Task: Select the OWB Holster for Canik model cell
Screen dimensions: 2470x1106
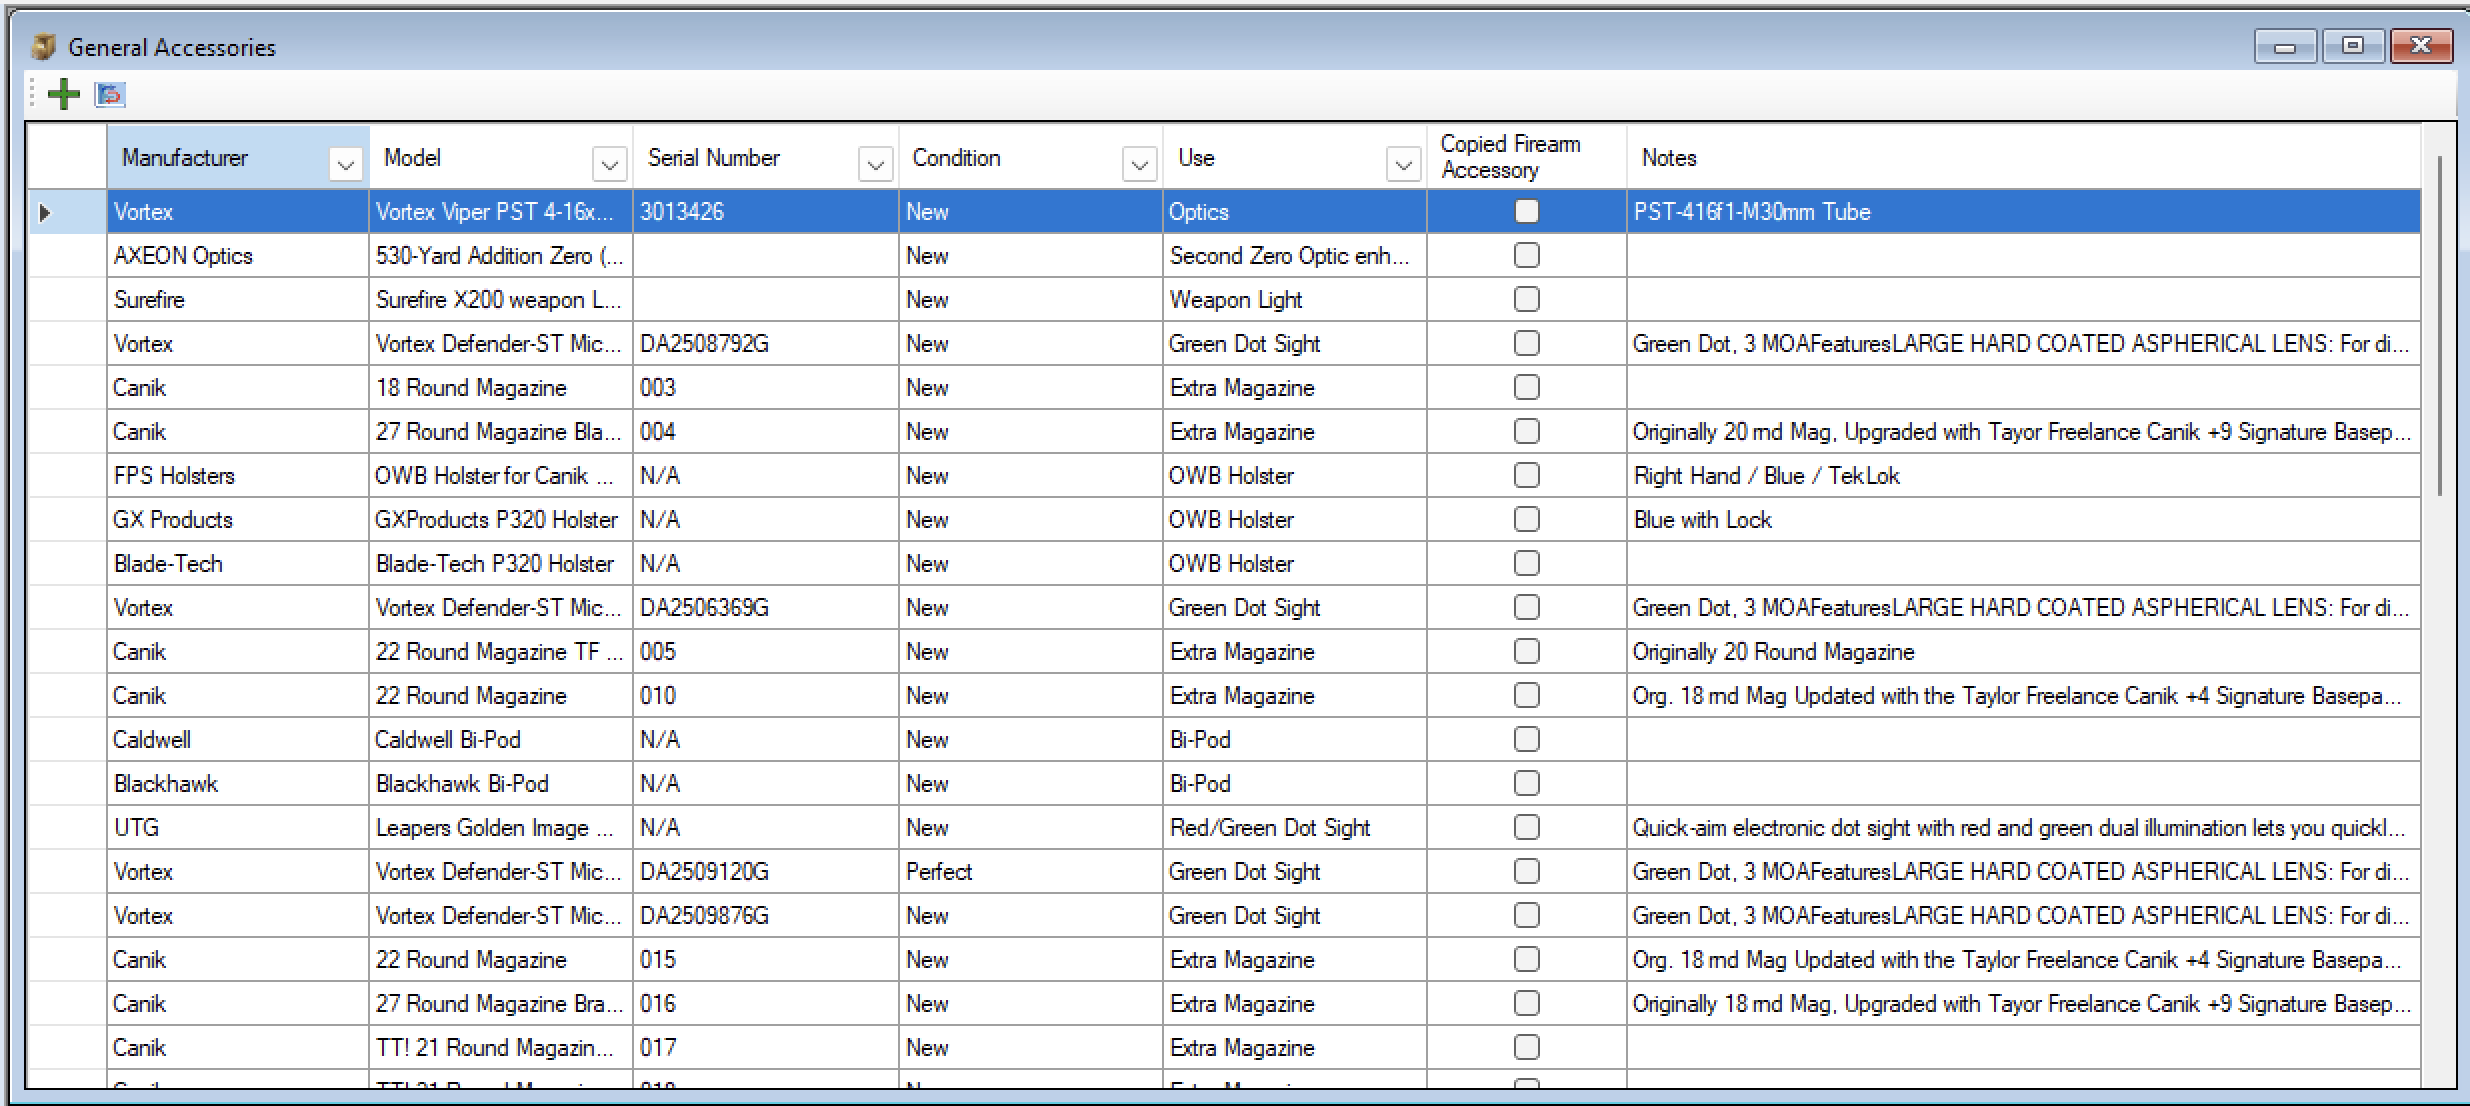Action: (500, 475)
